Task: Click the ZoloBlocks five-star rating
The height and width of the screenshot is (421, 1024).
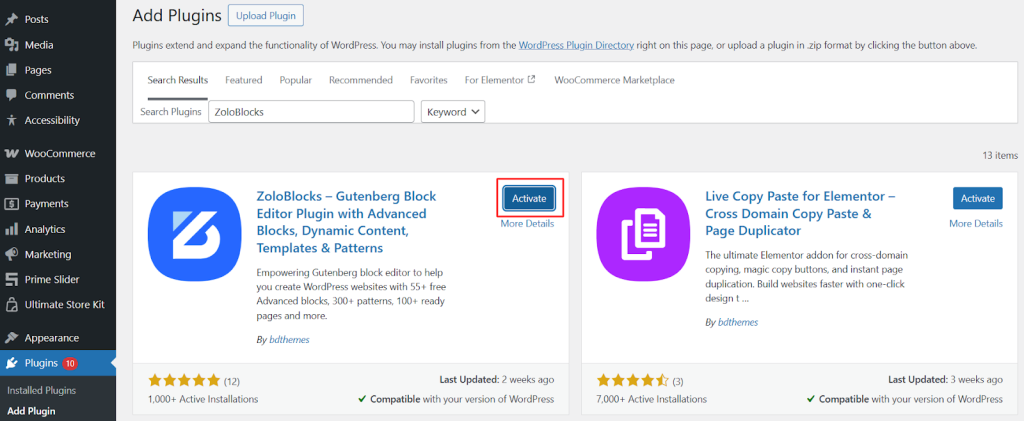Action: 185,381
